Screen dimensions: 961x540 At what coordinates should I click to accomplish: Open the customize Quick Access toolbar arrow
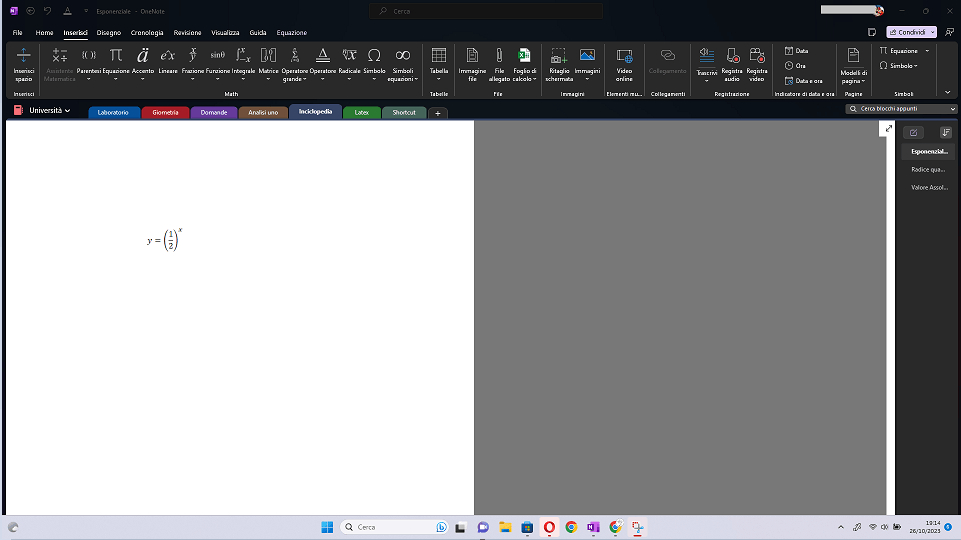(86, 11)
